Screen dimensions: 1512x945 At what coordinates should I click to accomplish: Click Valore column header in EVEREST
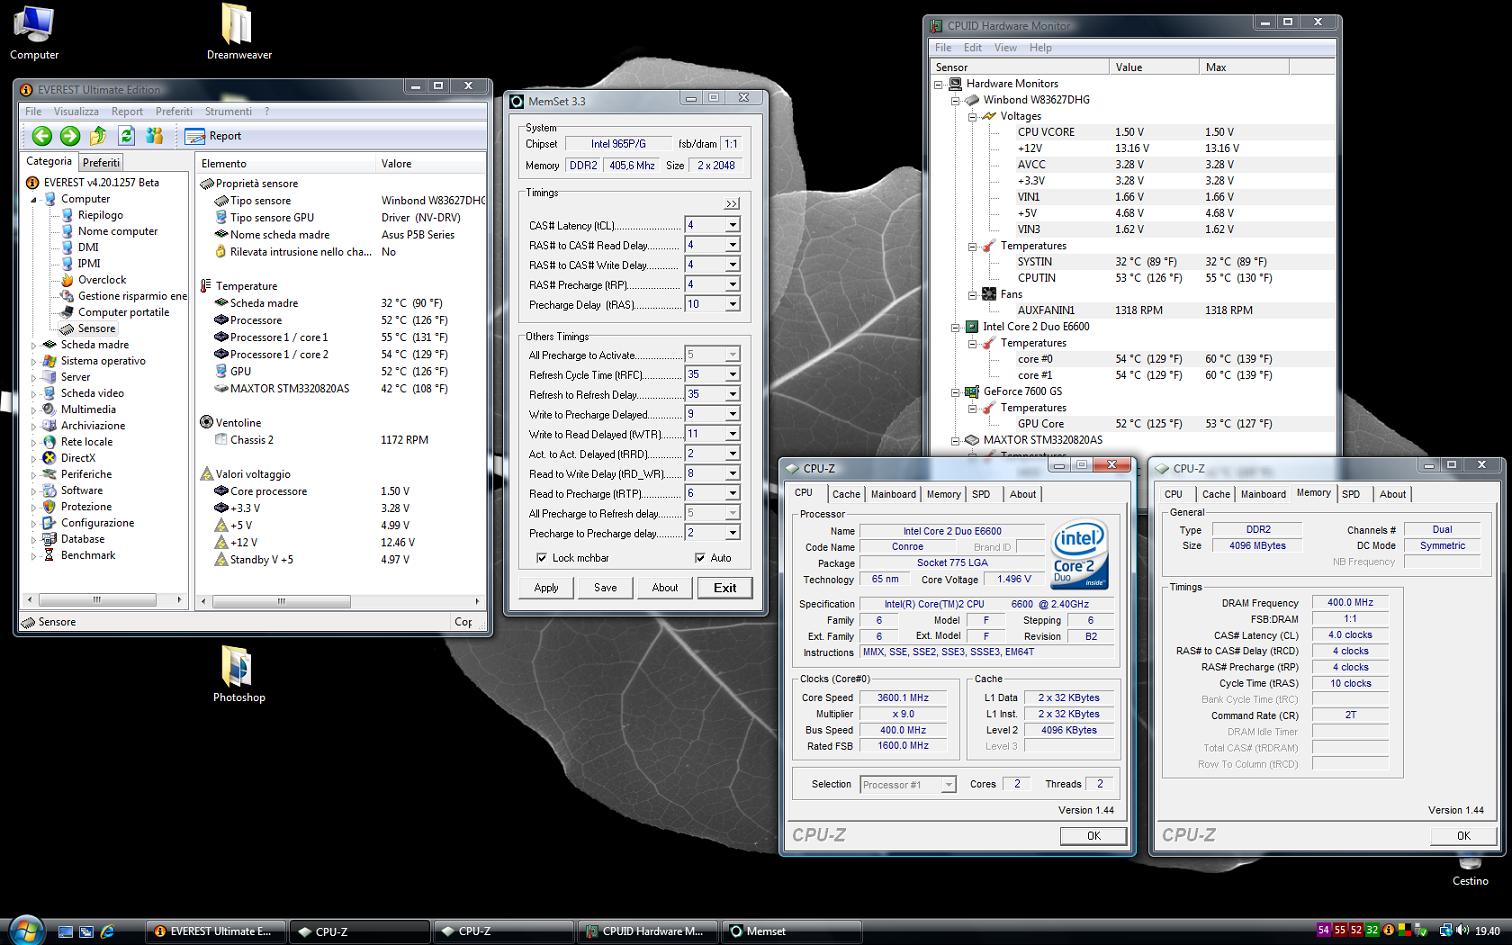click(432, 163)
